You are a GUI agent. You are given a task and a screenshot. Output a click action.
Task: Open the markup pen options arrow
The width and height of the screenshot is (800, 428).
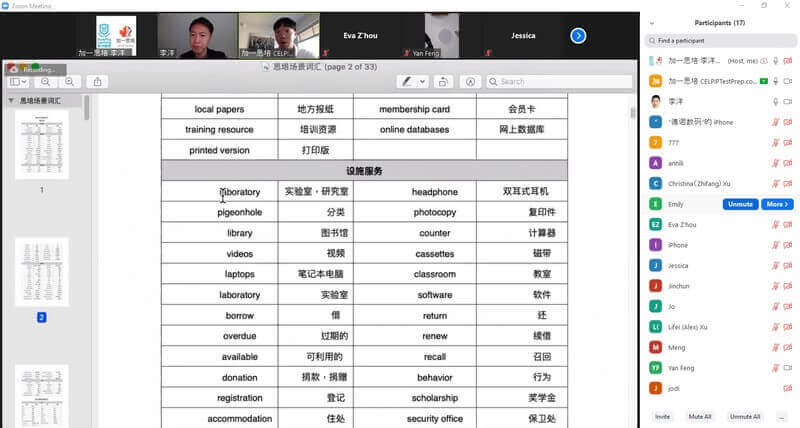[x=422, y=82]
